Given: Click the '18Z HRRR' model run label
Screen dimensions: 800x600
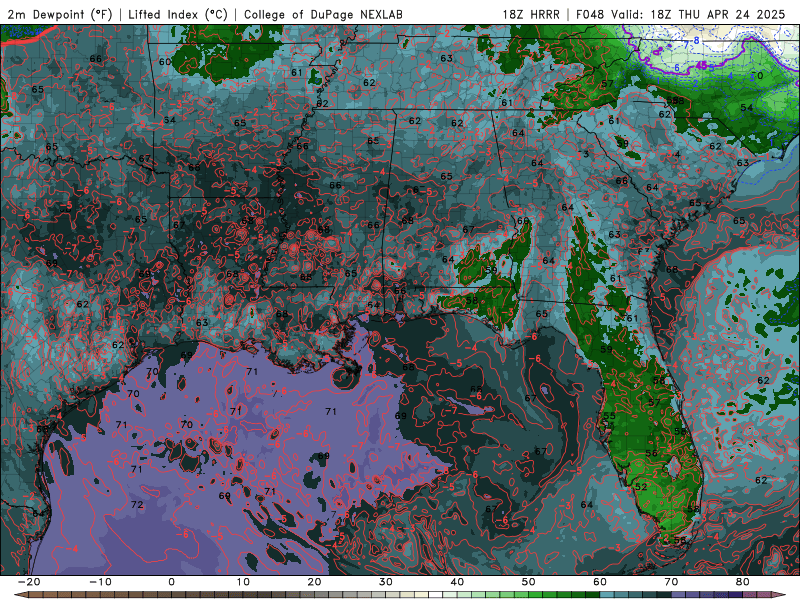Looking at the screenshot, I should tap(531, 14).
